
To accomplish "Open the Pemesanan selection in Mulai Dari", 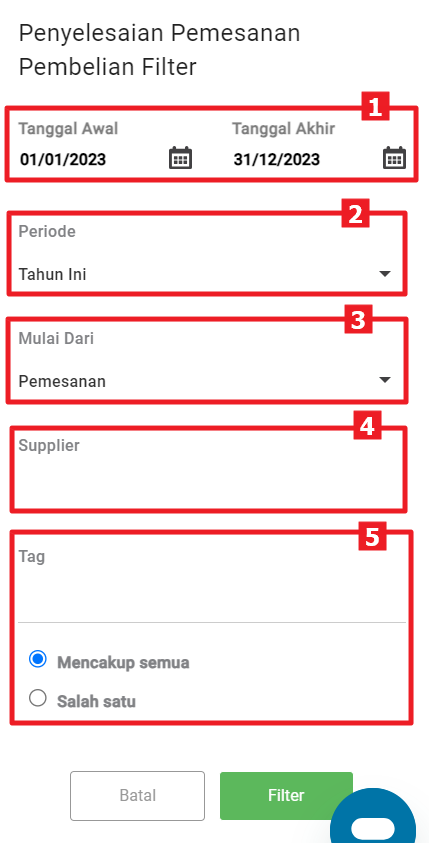I will click(205, 381).
